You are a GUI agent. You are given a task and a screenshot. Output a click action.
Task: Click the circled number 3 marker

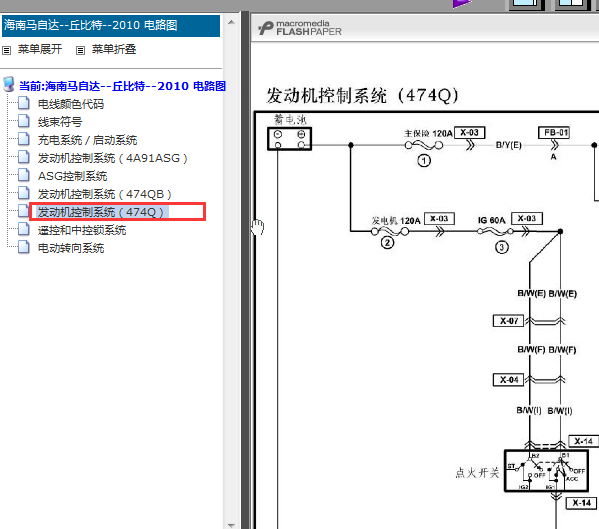point(502,248)
